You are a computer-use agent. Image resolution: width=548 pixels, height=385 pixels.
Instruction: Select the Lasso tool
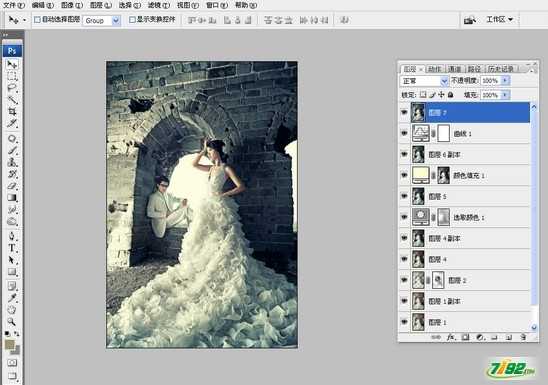(12, 88)
